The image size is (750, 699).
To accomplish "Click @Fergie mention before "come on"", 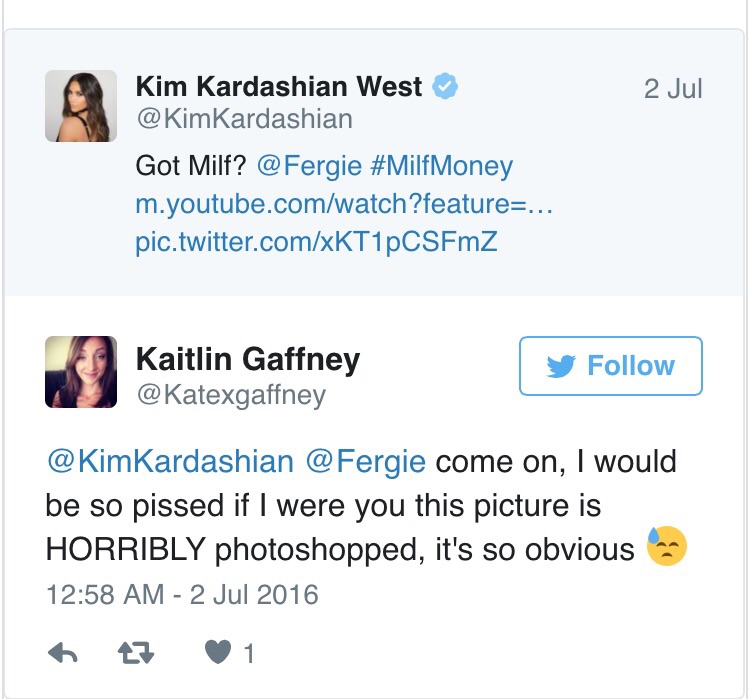I will coord(365,461).
